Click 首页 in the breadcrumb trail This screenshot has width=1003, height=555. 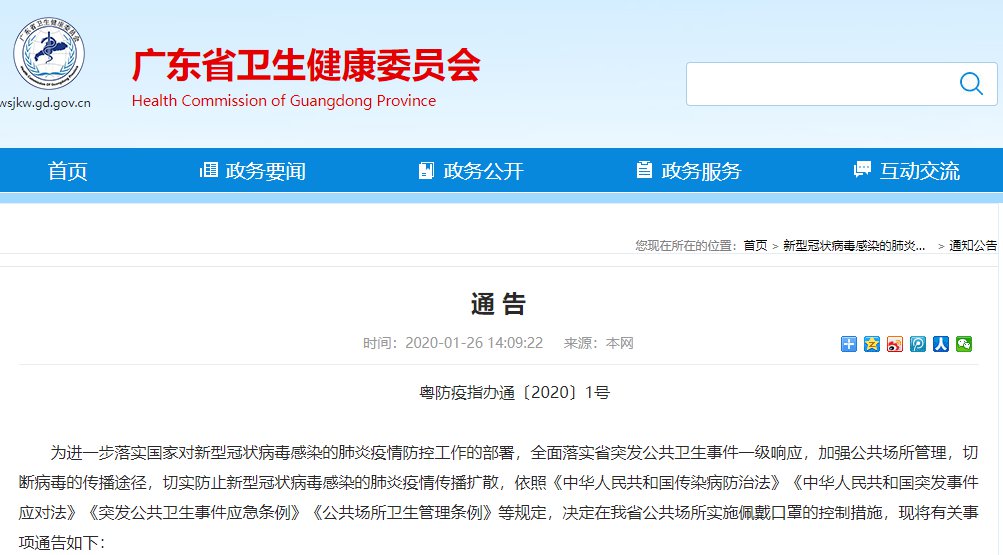(755, 245)
